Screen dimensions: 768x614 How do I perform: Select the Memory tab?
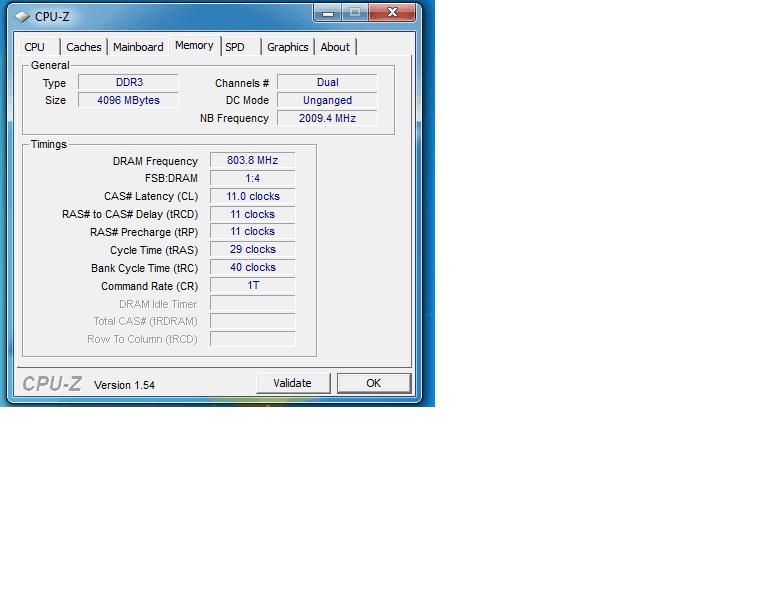pos(194,46)
